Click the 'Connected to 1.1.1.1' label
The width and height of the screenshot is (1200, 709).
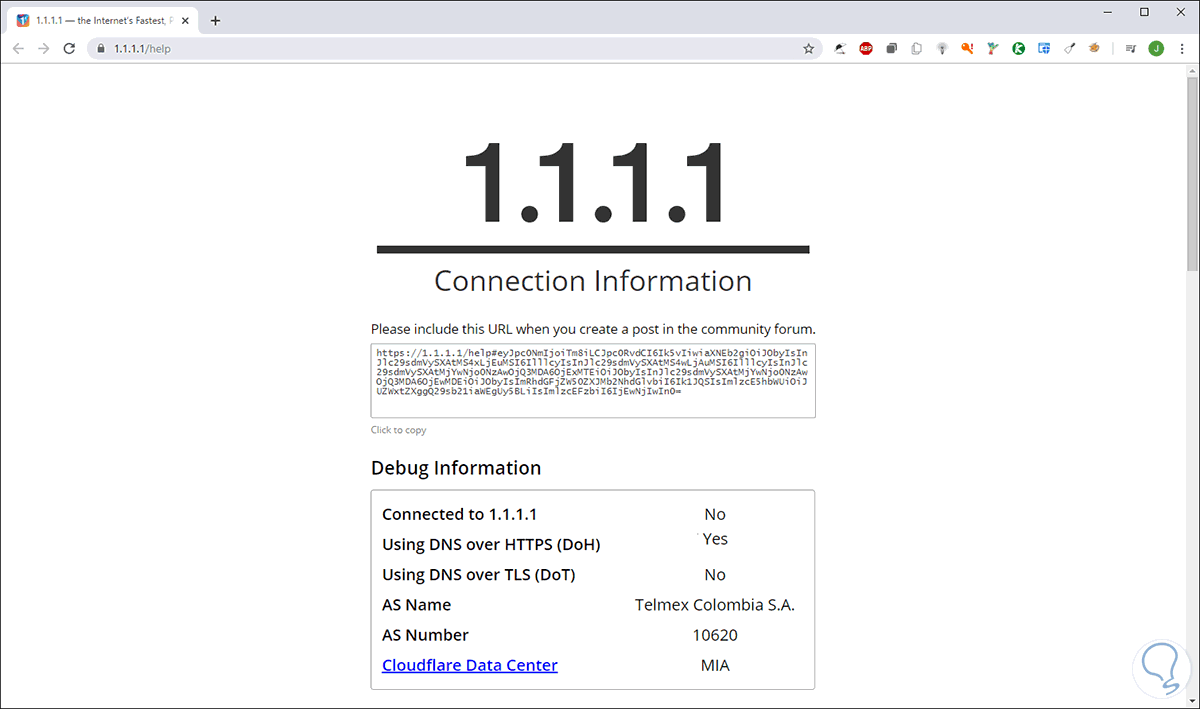[460, 515]
